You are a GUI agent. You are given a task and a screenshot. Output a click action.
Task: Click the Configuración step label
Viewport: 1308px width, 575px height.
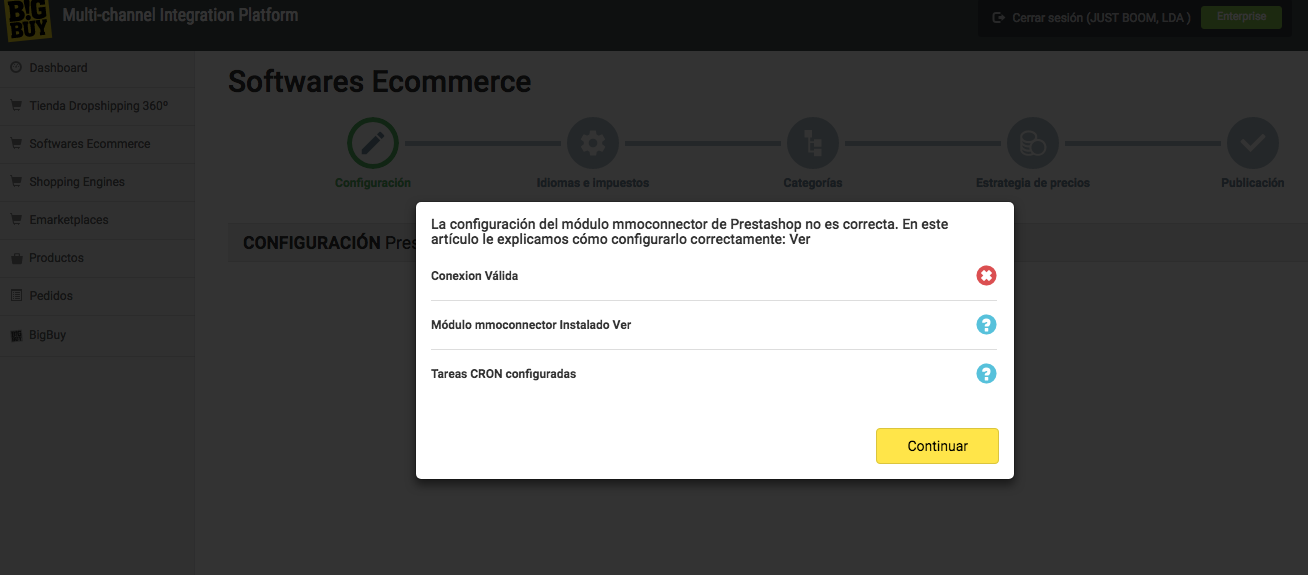(x=373, y=183)
